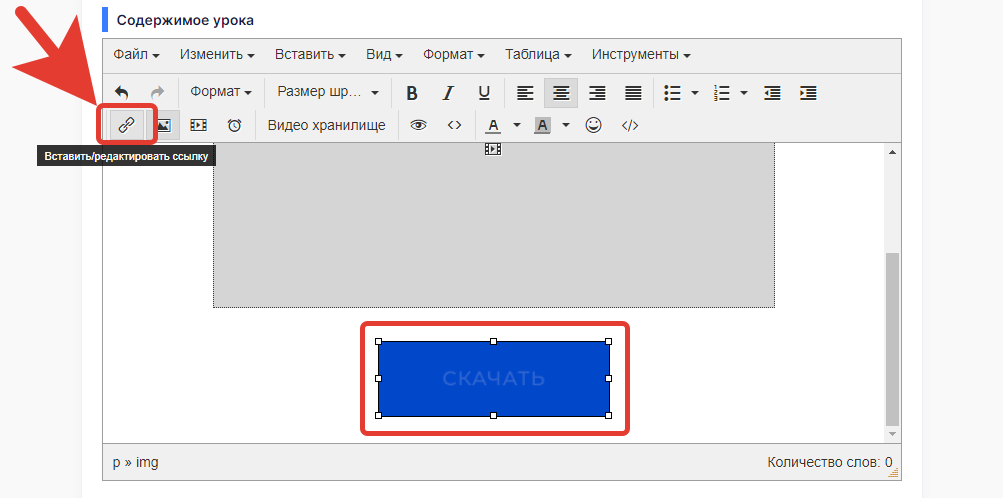Click the source code </> icon
This screenshot has height=498, width=1003.
pos(630,125)
